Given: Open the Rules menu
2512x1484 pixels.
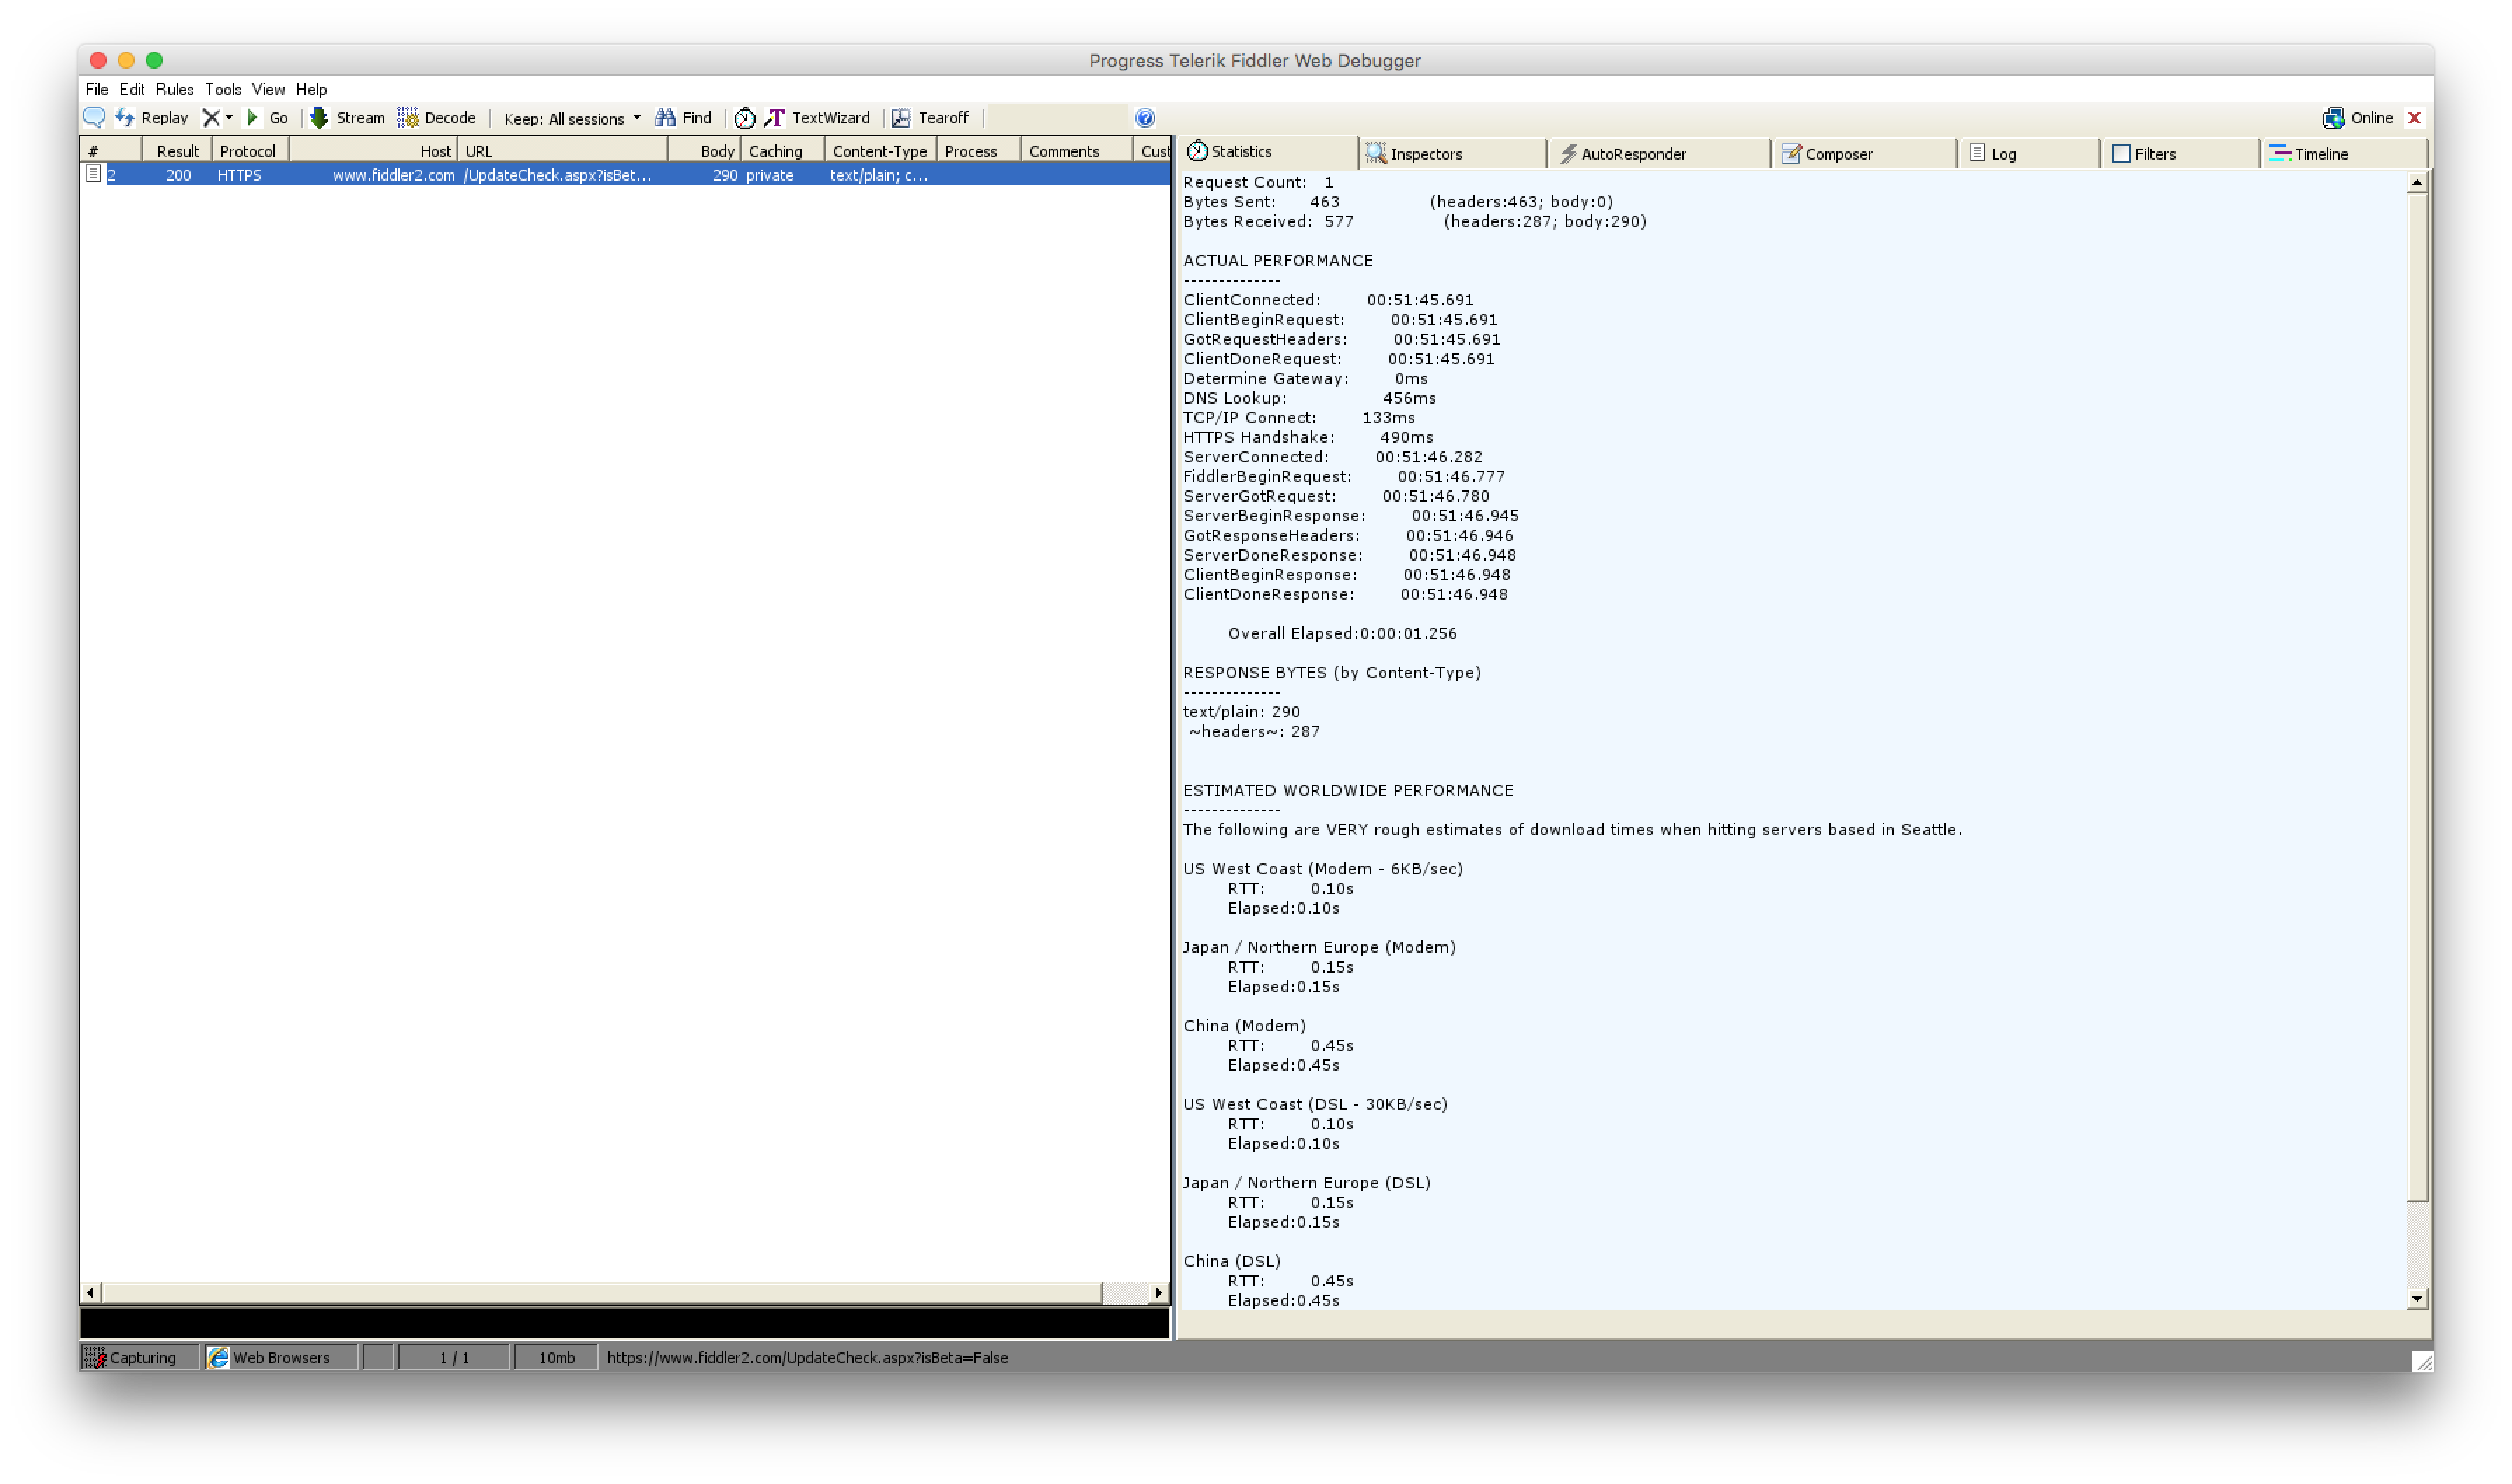Looking at the screenshot, I should (x=174, y=89).
